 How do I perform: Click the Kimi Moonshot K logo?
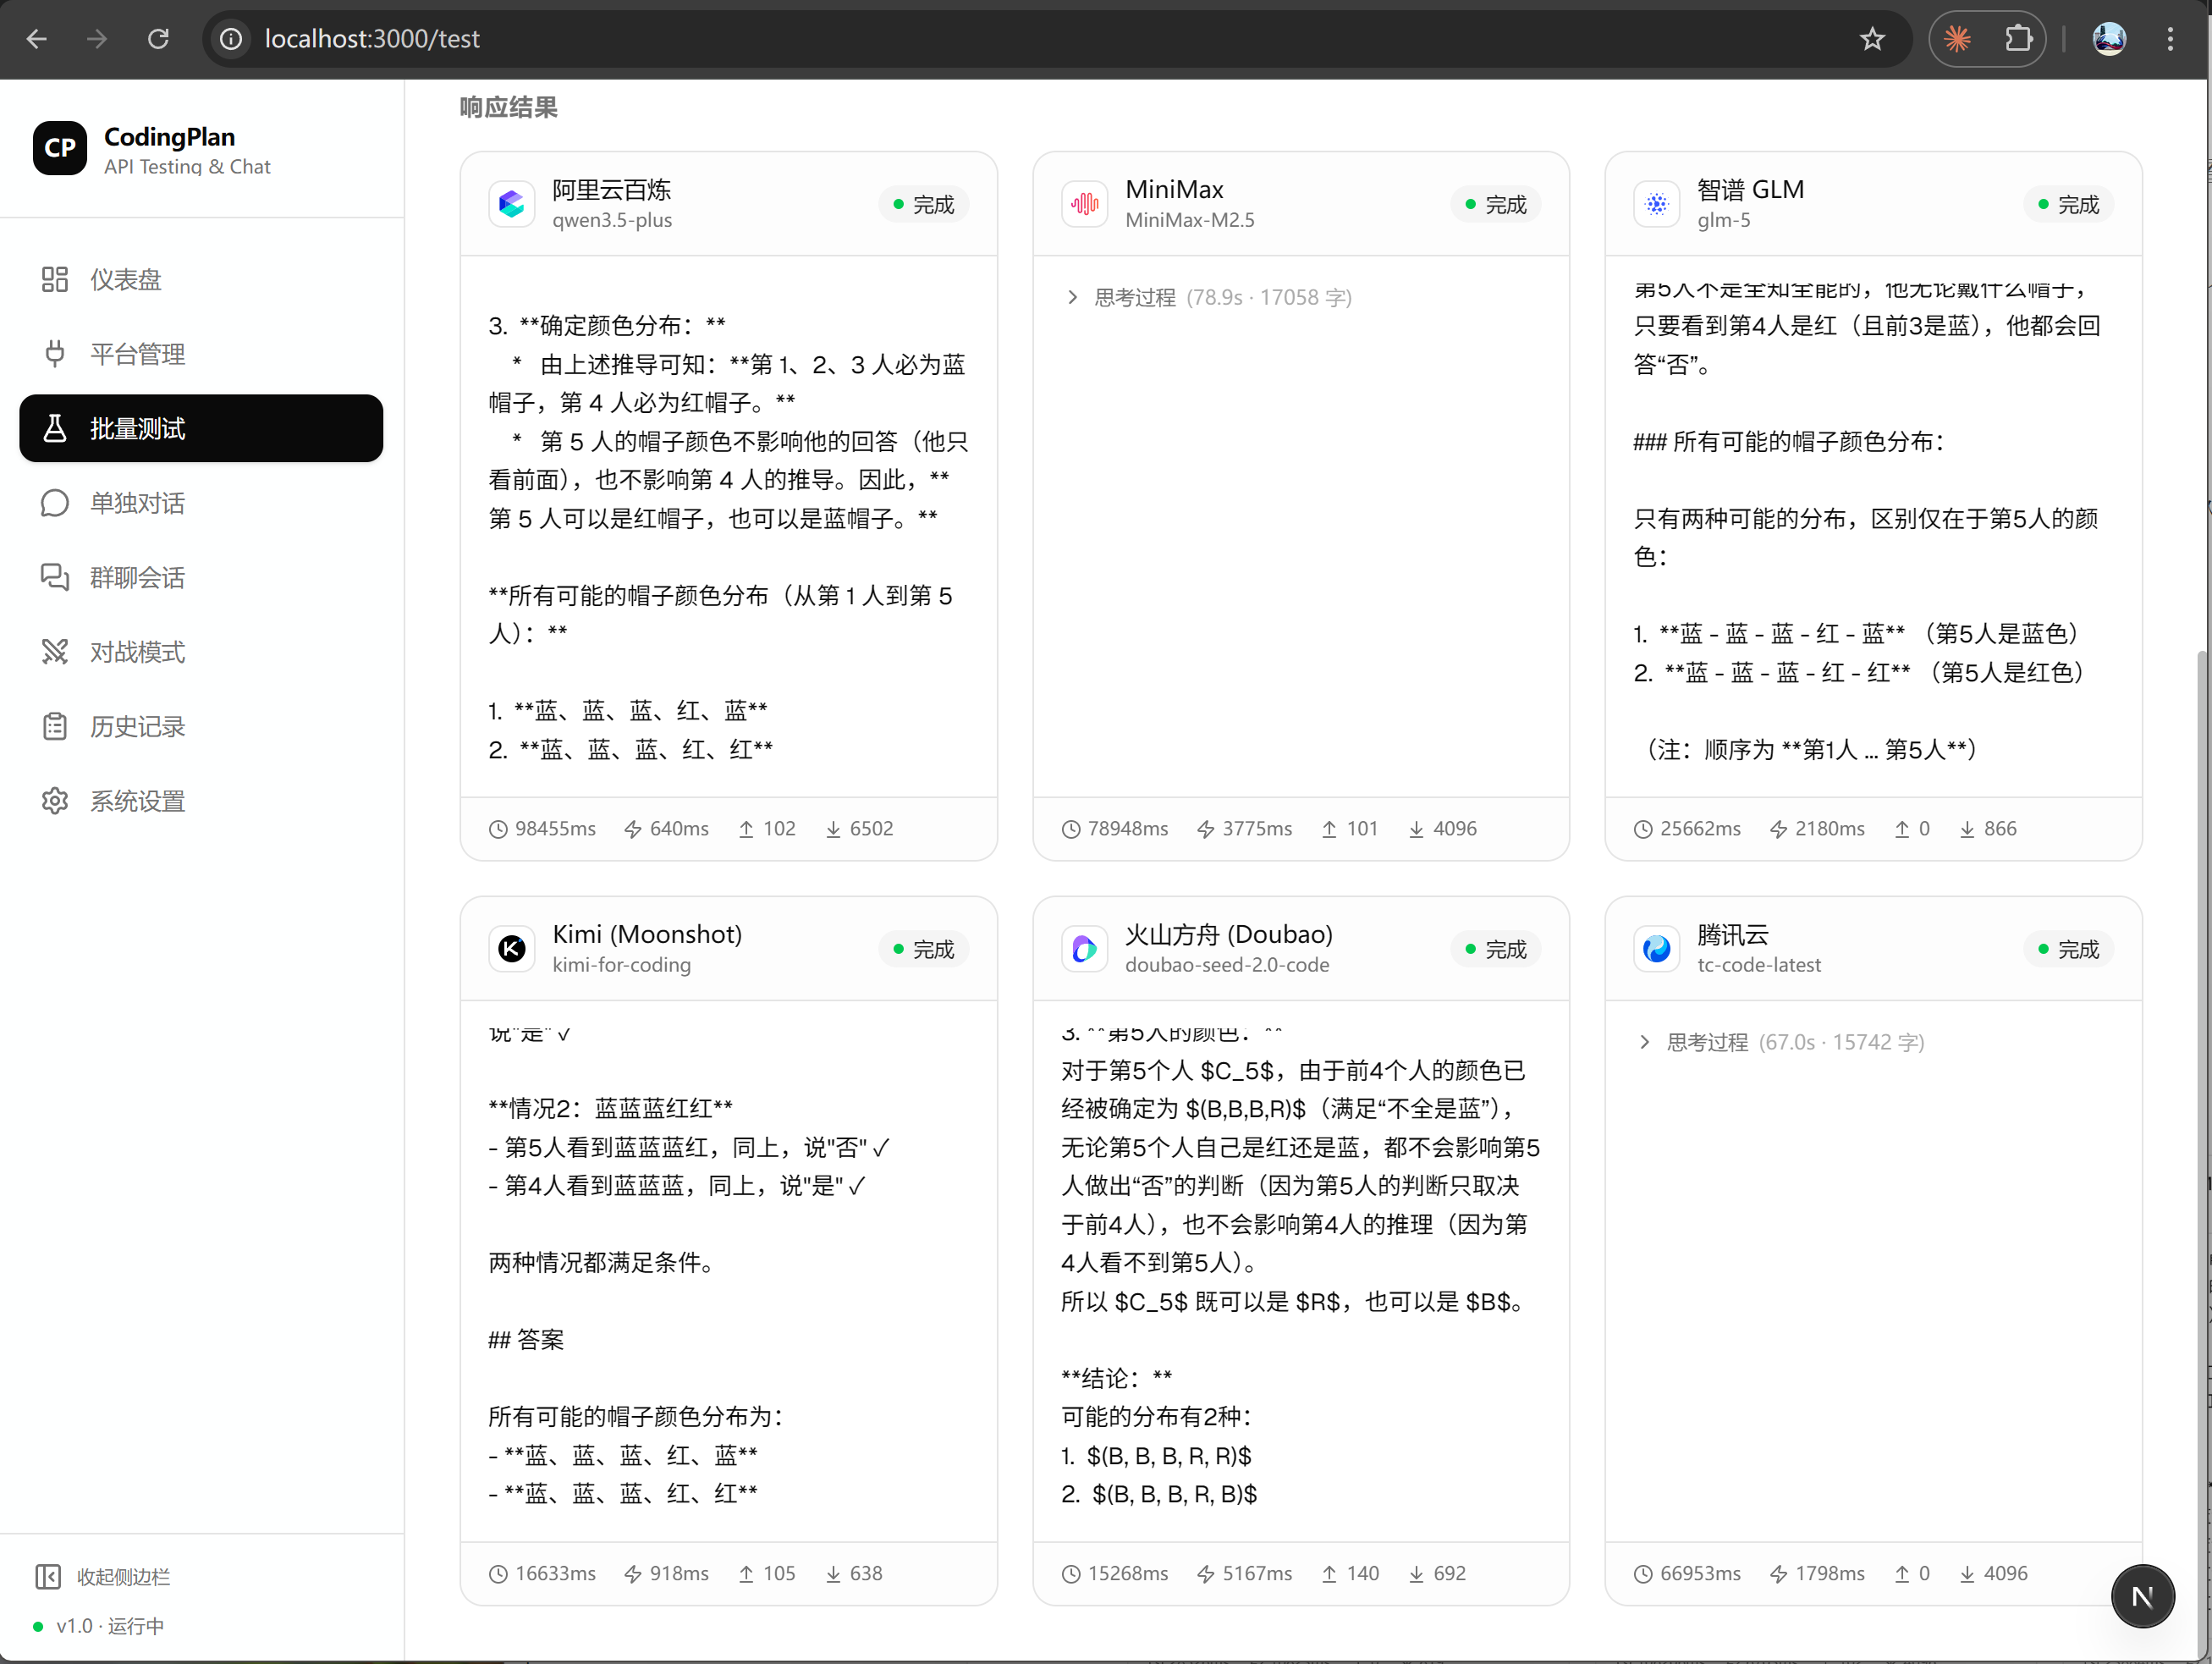512,948
